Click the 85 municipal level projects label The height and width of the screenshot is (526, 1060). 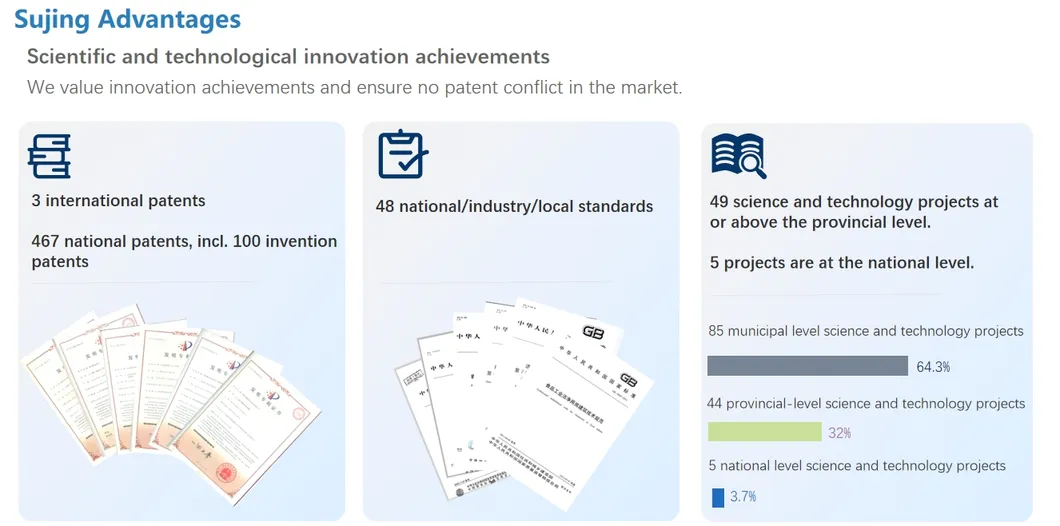pos(865,331)
